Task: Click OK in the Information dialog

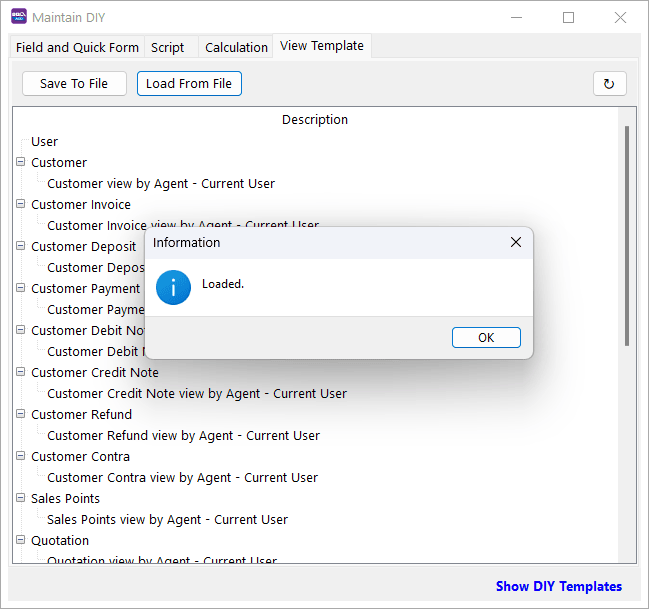Action: 486,337
